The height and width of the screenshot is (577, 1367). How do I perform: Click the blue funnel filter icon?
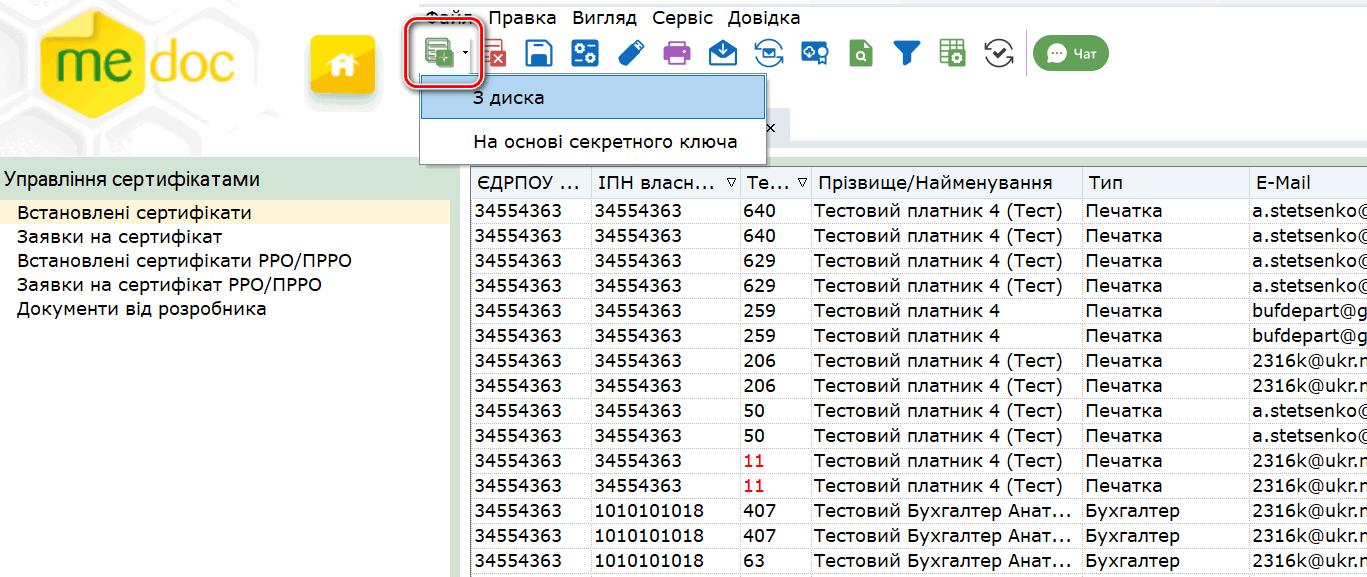pos(906,53)
